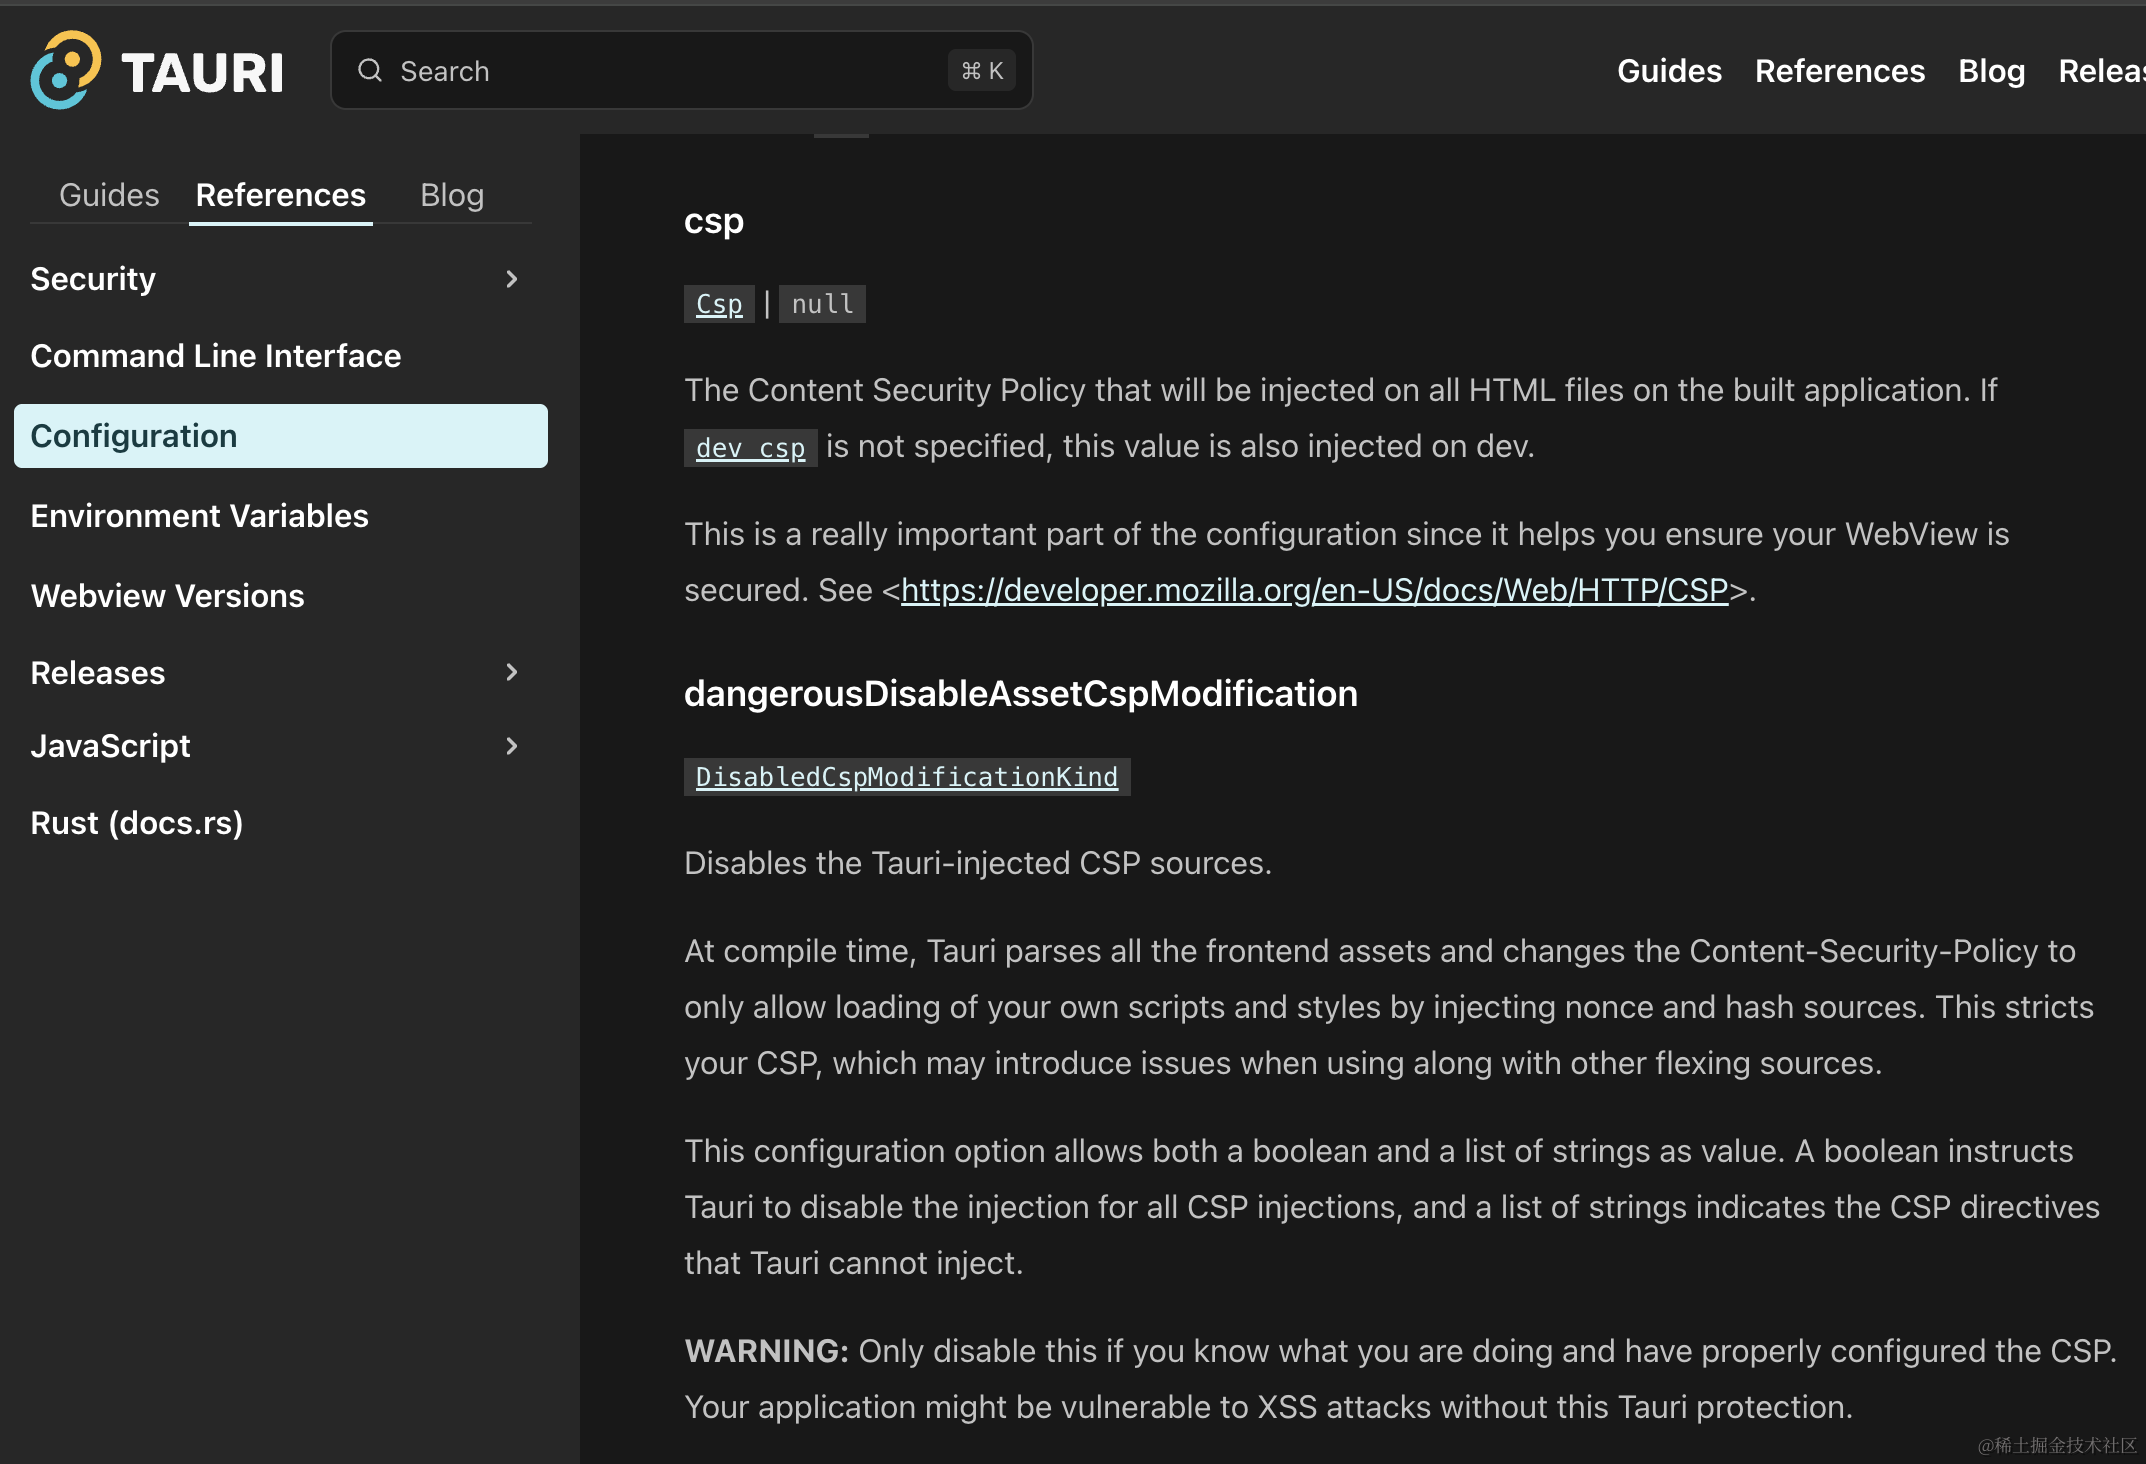Open the Mozilla CSP documentation link

click(x=1314, y=590)
